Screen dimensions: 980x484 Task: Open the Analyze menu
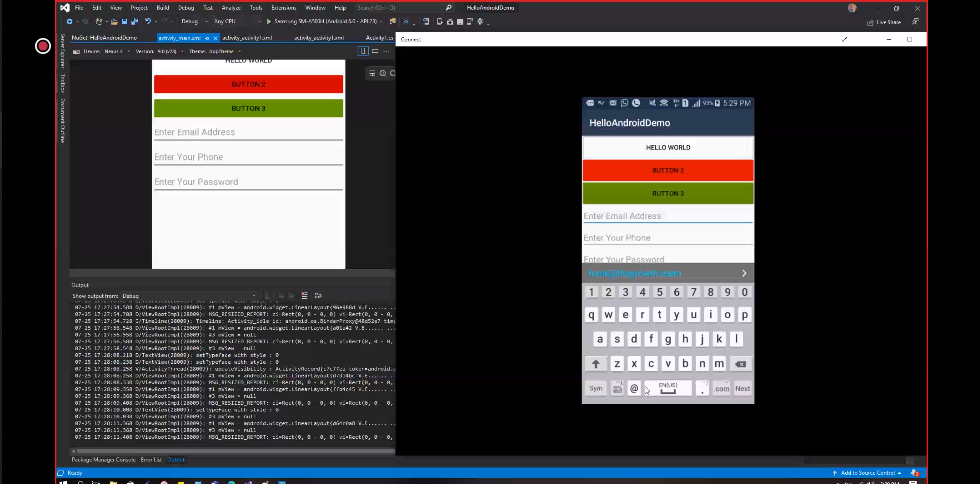(x=231, y=8)
